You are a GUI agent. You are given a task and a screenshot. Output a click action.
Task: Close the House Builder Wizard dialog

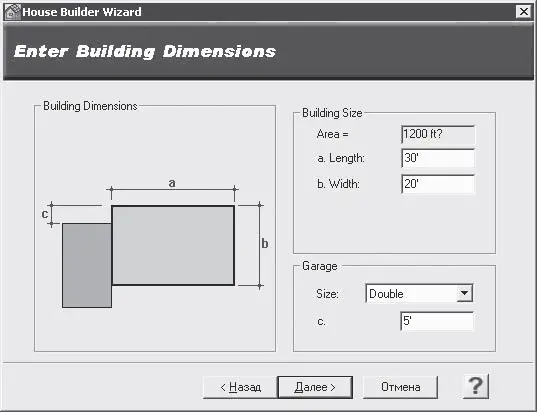point(524,12)
